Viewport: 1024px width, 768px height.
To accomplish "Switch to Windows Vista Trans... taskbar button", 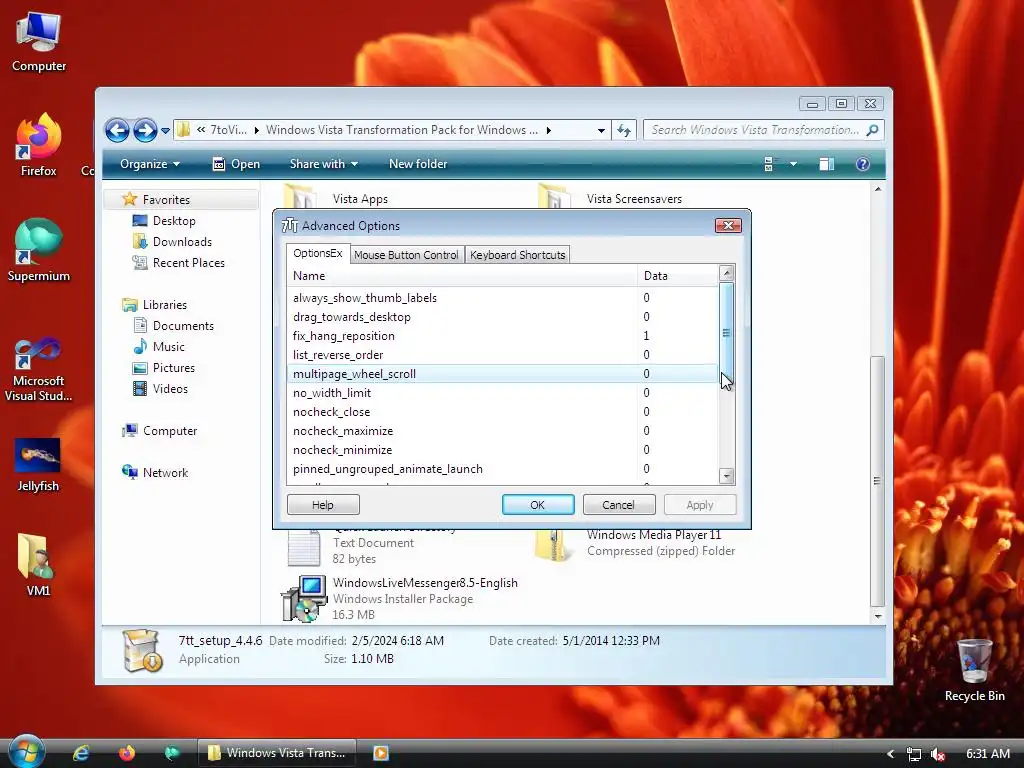I will tap(277, 753).
